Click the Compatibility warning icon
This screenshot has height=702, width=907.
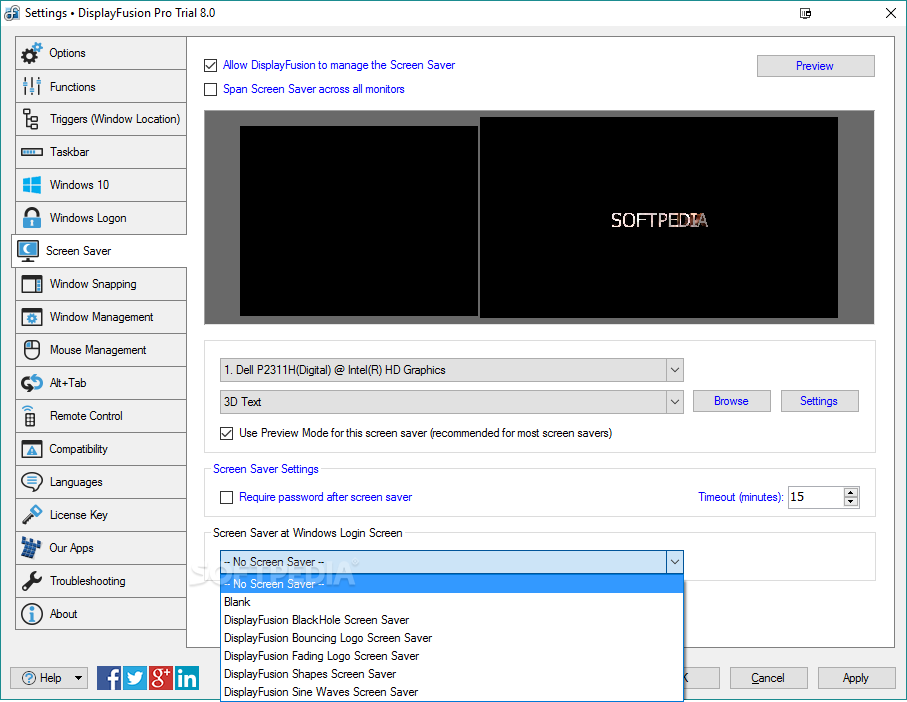tap(32, 449)
